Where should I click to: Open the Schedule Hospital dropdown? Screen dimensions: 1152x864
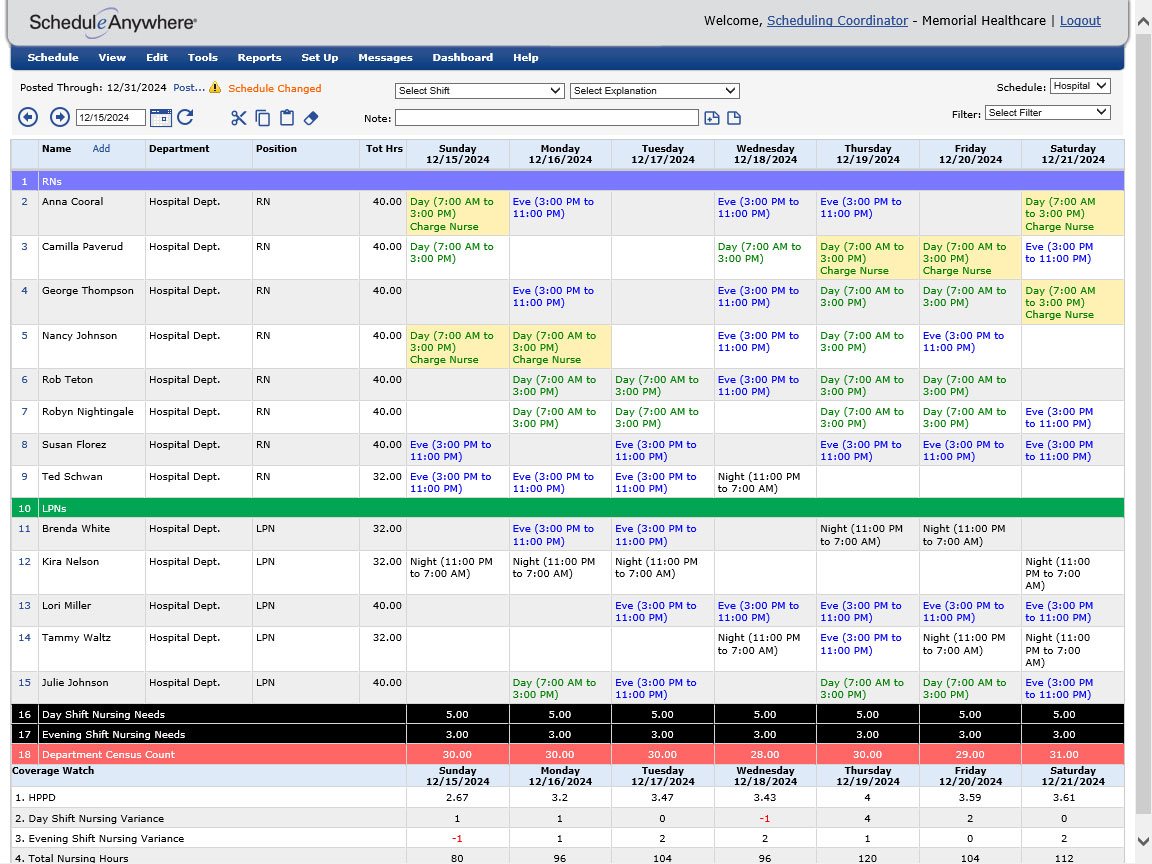1080,86
